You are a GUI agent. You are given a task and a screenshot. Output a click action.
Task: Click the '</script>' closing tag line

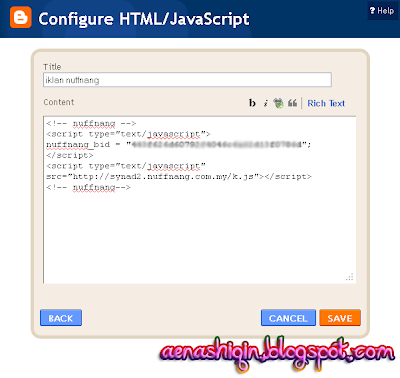point(70,155)
